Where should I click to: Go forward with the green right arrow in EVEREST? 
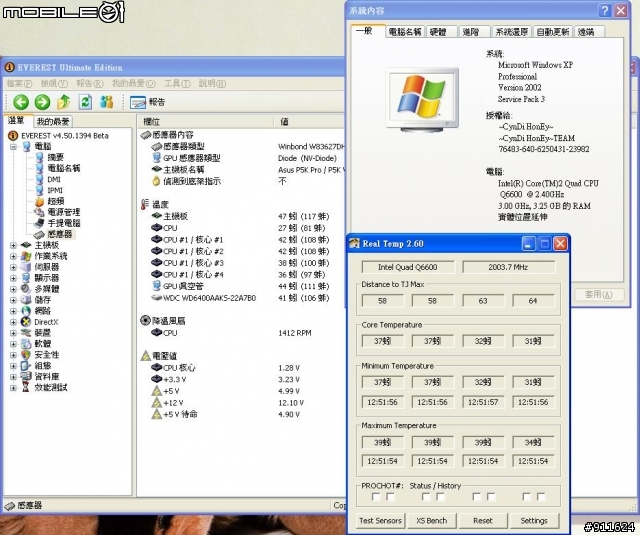point(42,102)
